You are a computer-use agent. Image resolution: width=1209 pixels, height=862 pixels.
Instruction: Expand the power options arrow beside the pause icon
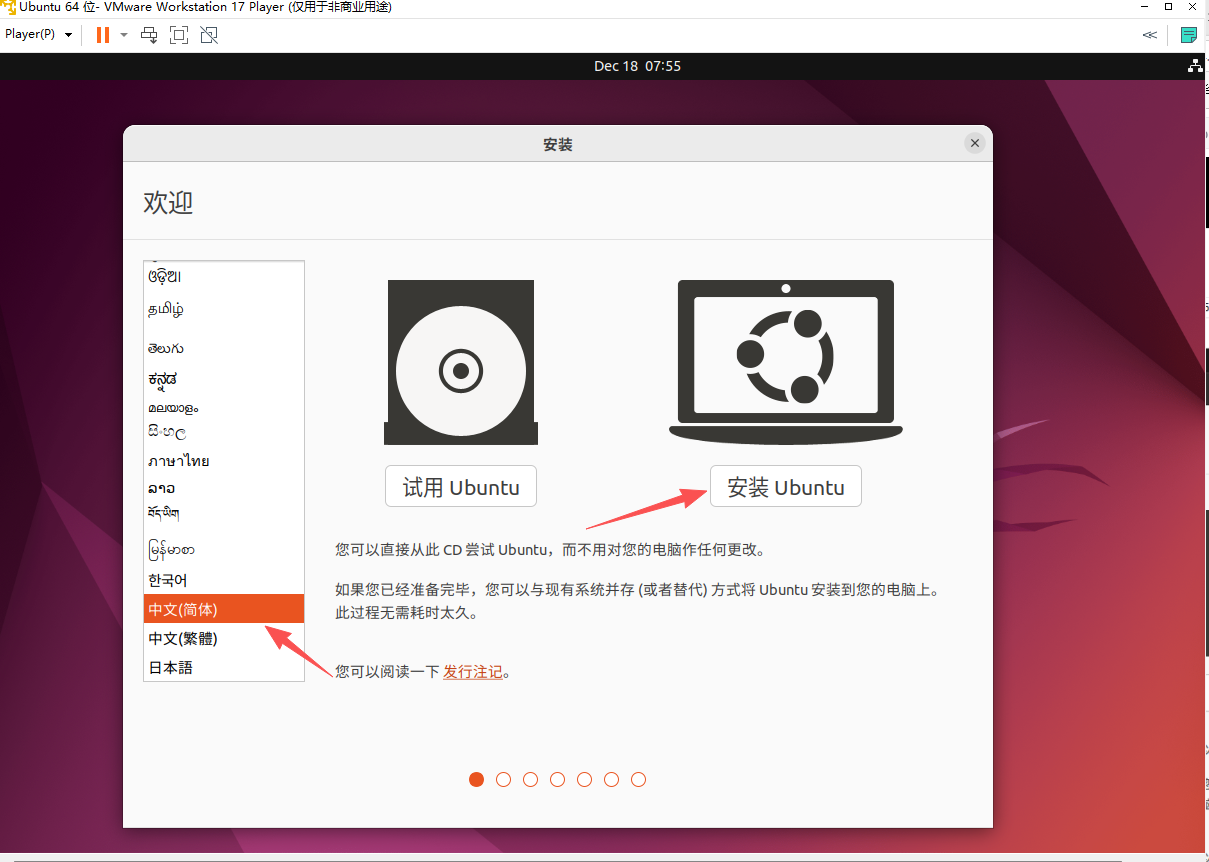[124, 35]
